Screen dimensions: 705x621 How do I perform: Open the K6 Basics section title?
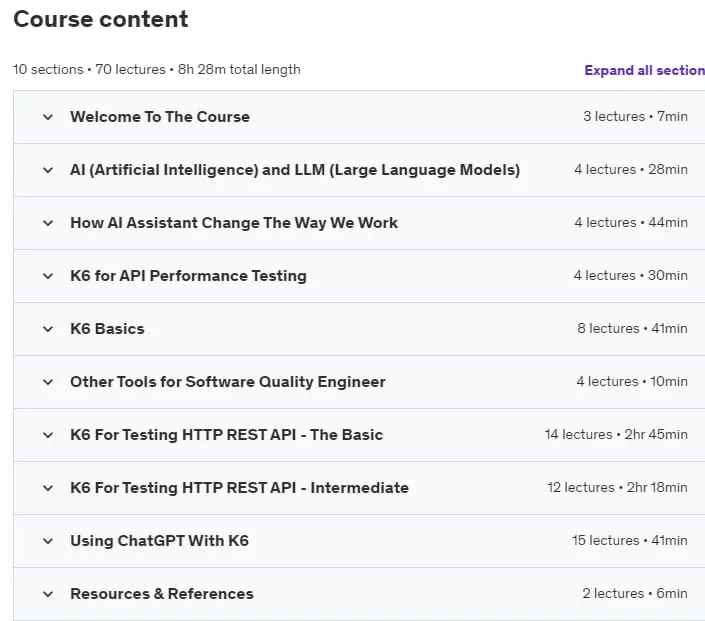(107, 329)
